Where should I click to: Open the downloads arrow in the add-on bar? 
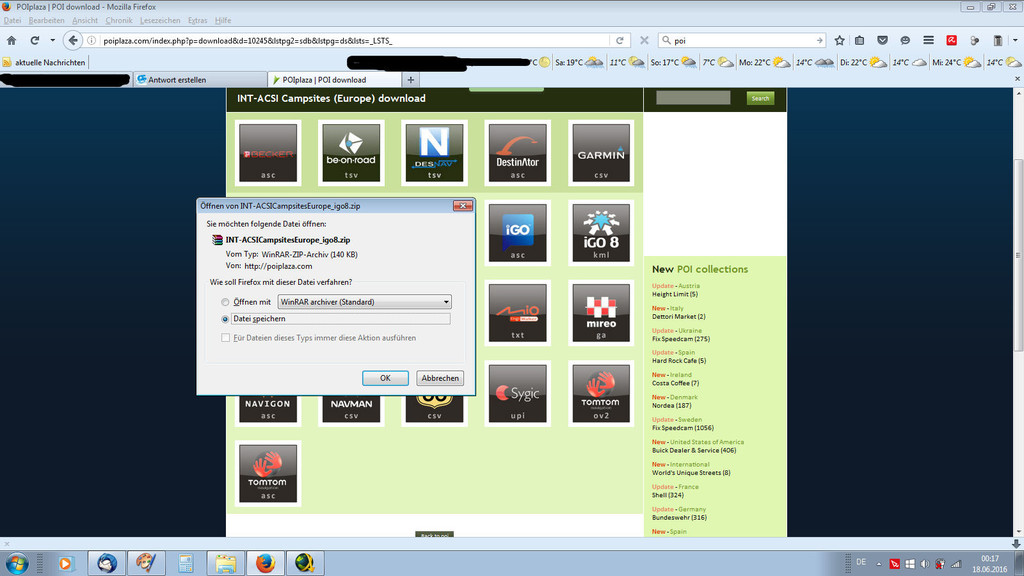tap(1016, 543)
